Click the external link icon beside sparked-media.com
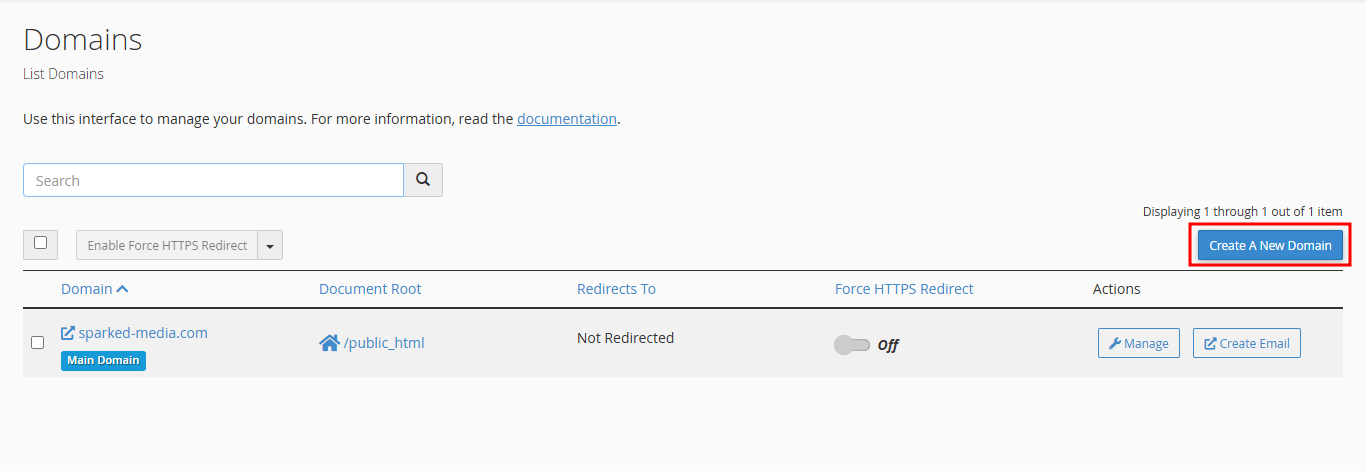The height and width of the screenshot is (471, 1366). [x=68, y=333]
